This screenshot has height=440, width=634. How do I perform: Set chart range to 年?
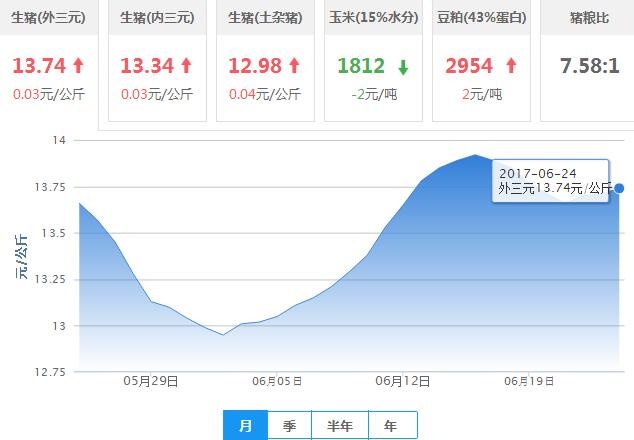coord(392,425)
